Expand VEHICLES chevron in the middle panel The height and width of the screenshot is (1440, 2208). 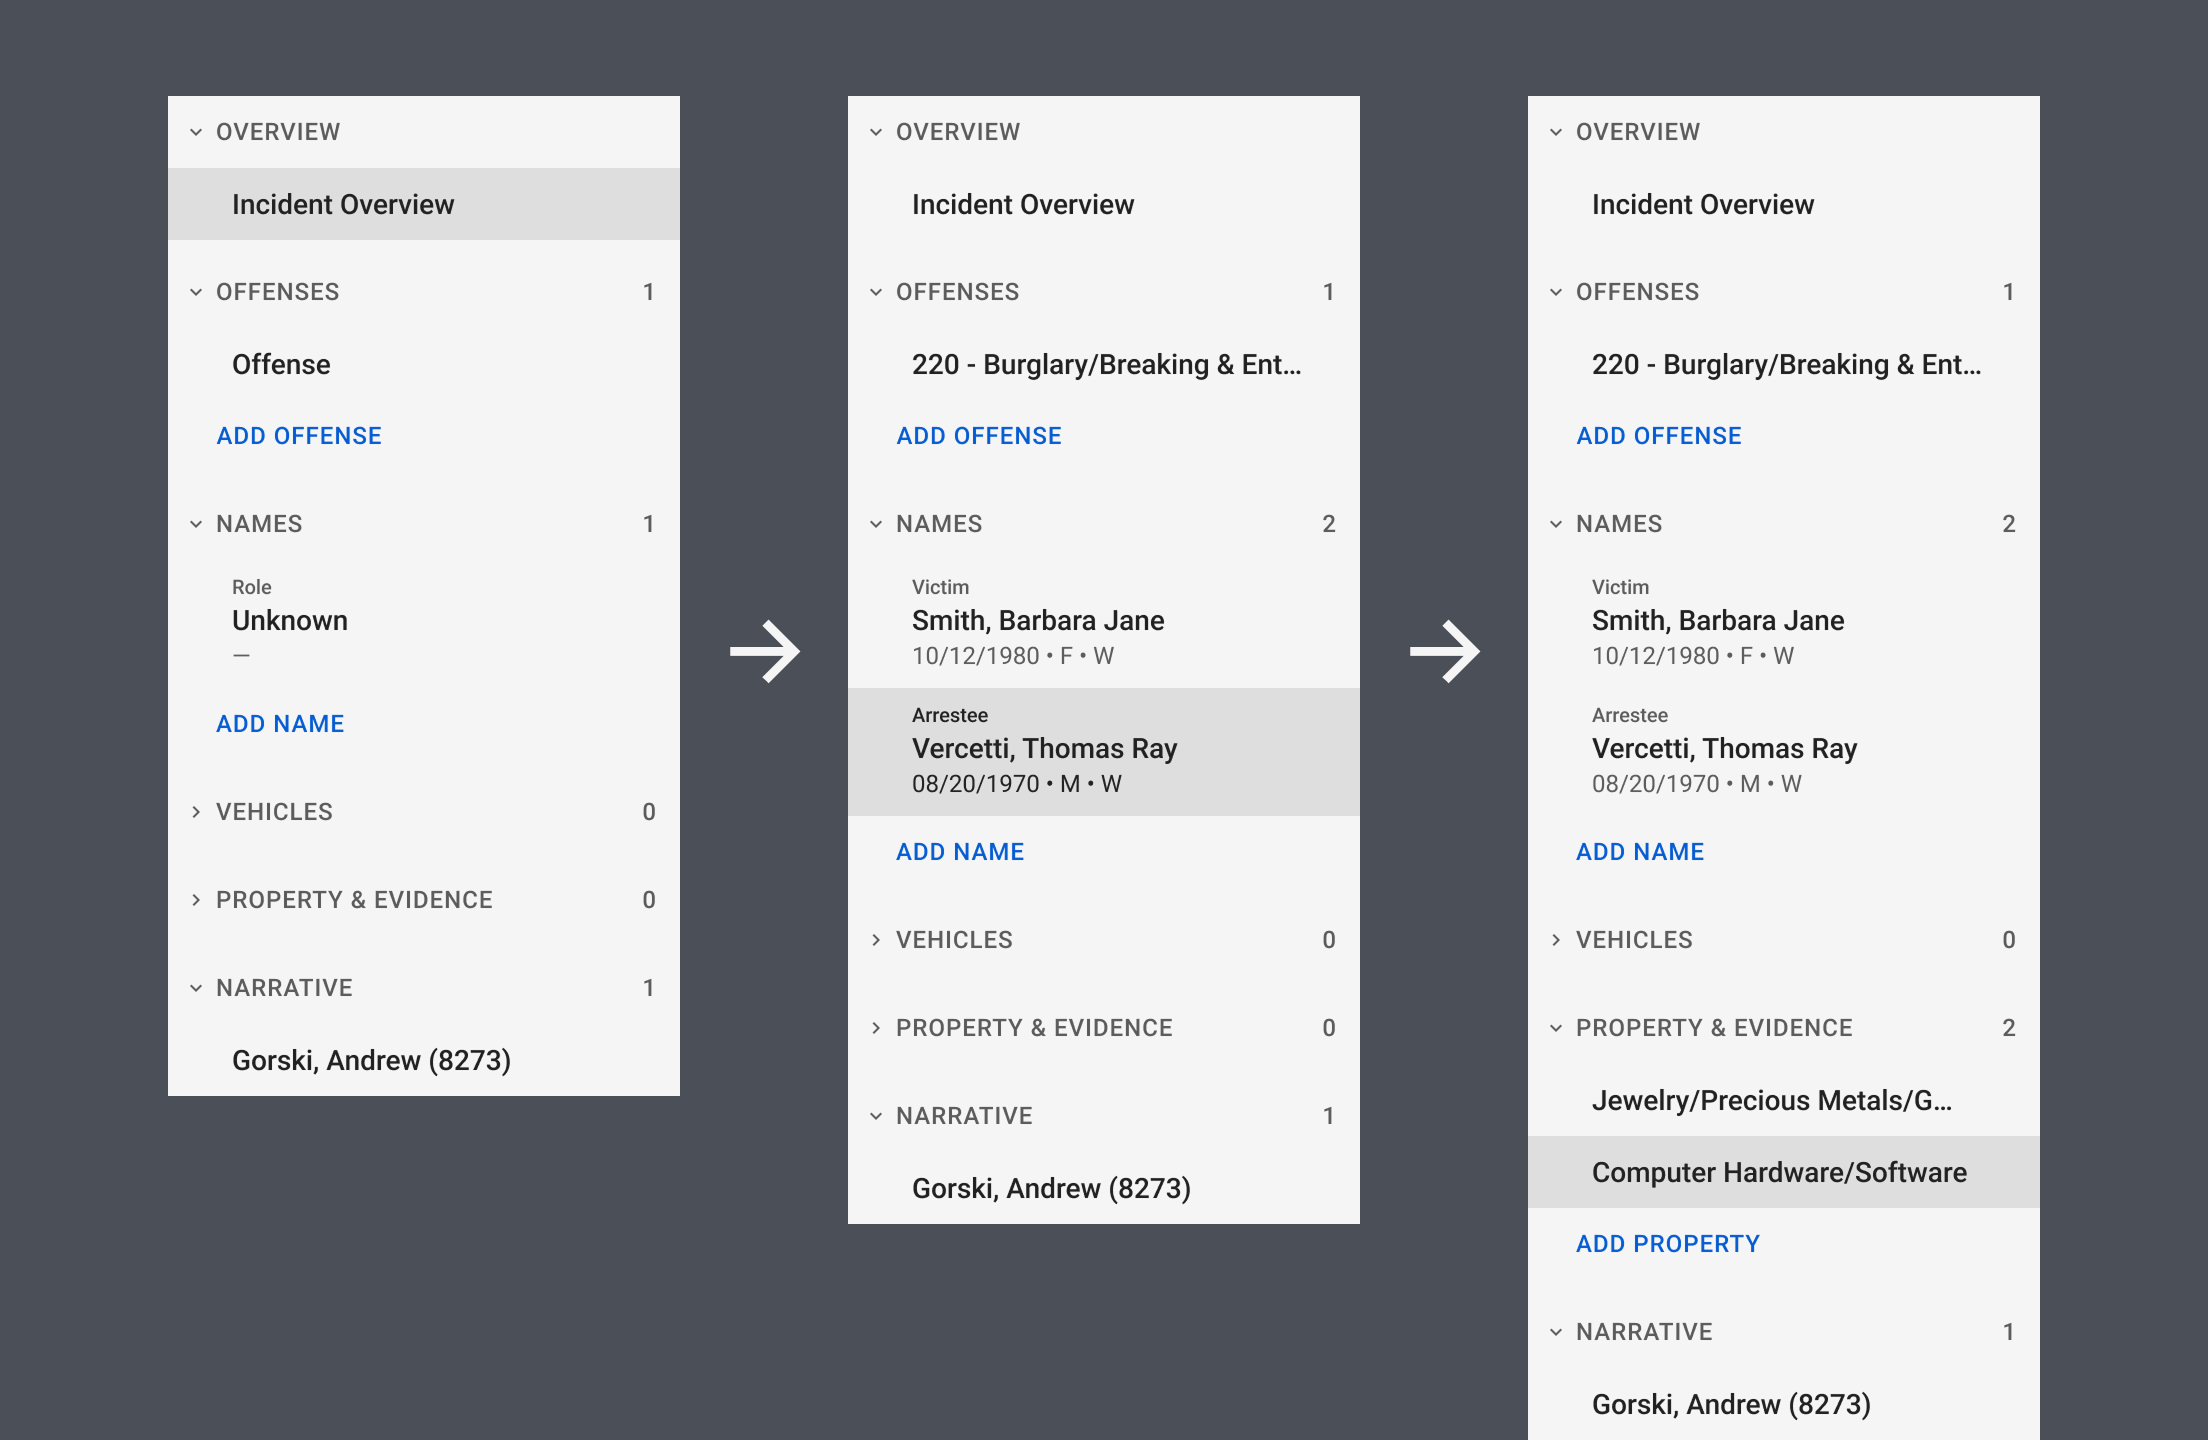[x=876, y=940]
